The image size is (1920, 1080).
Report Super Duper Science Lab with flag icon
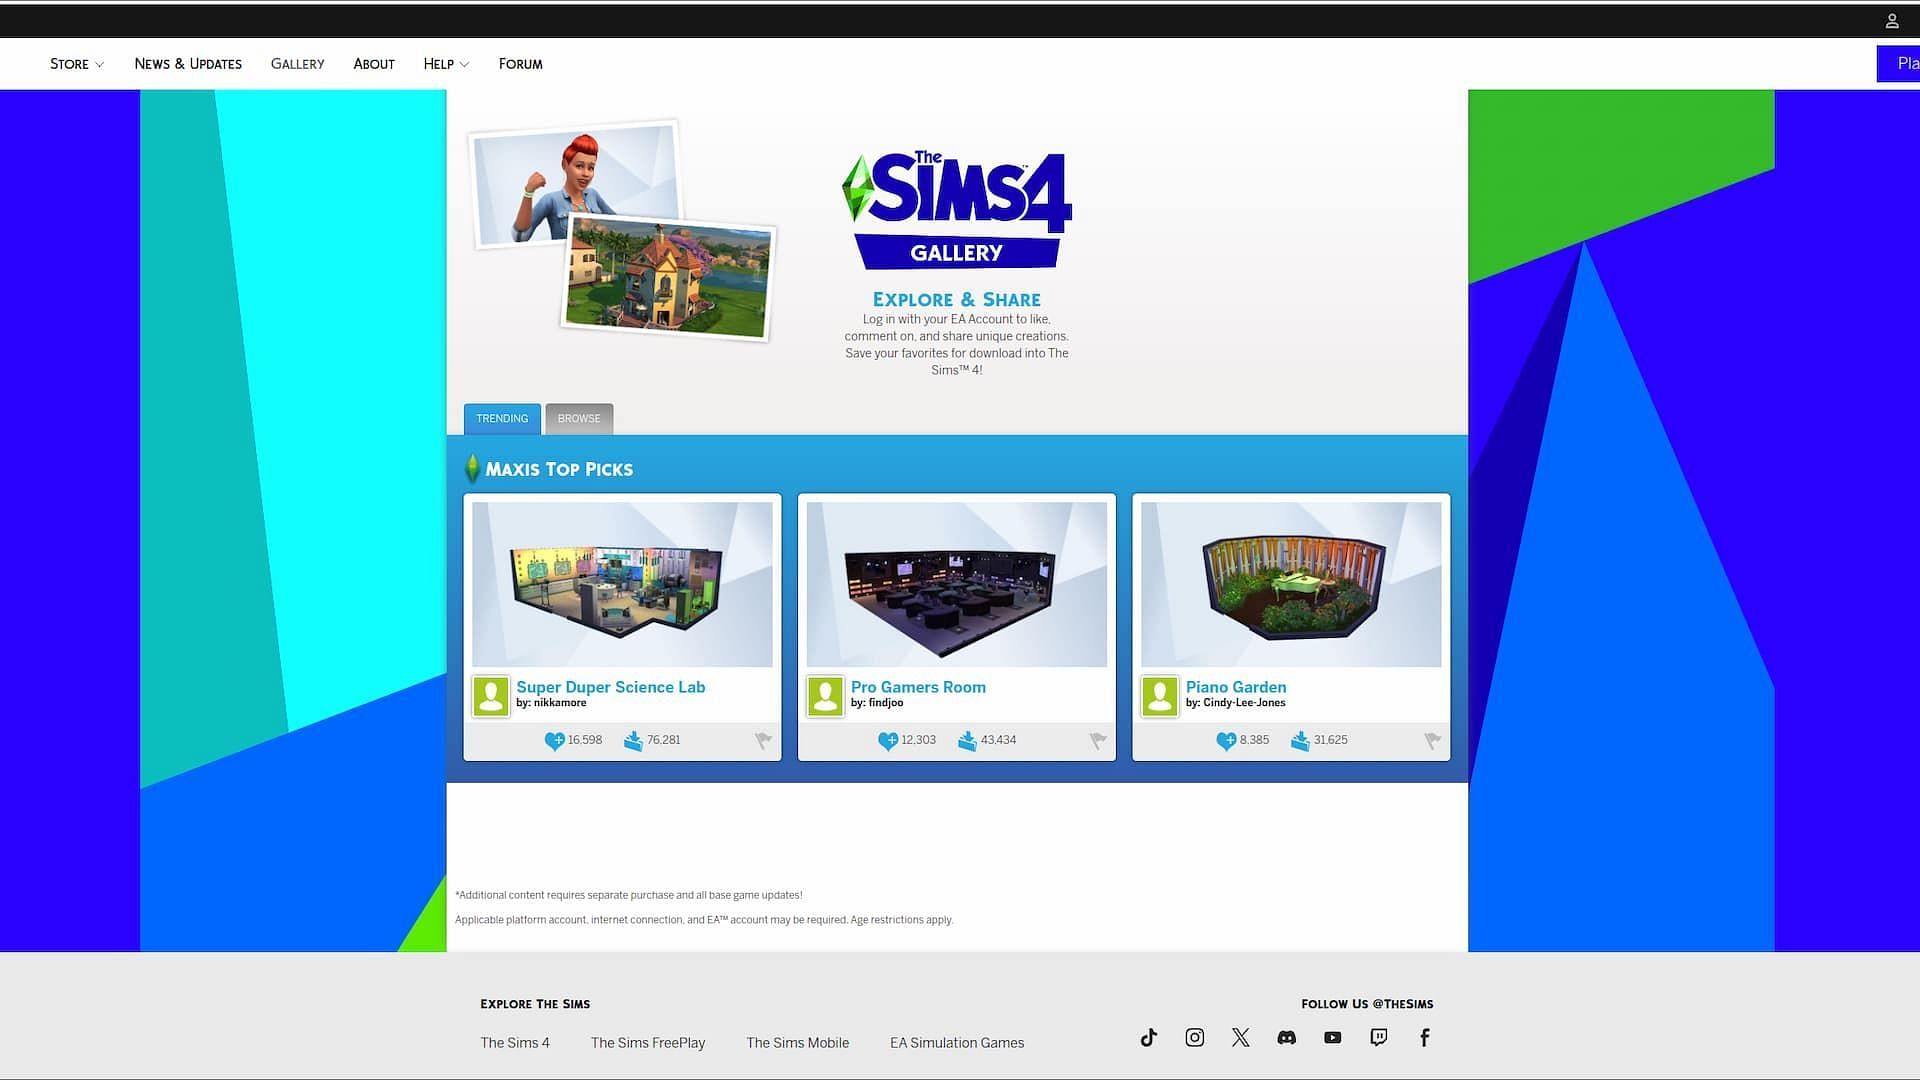(x=763, y=741)
